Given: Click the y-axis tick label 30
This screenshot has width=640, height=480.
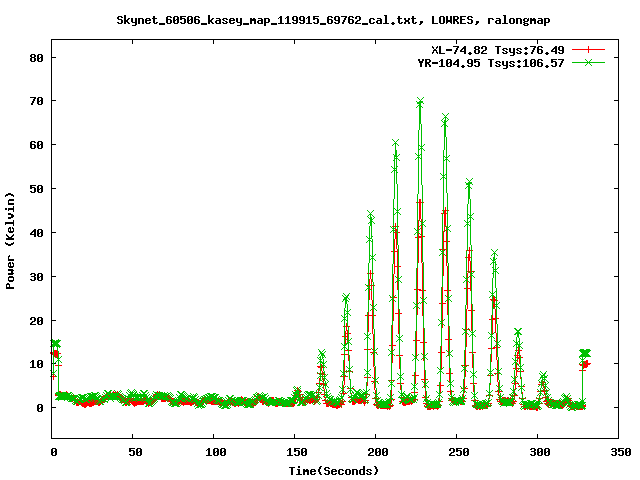Looking at the screenshot, I should click(x=37, y=277).
